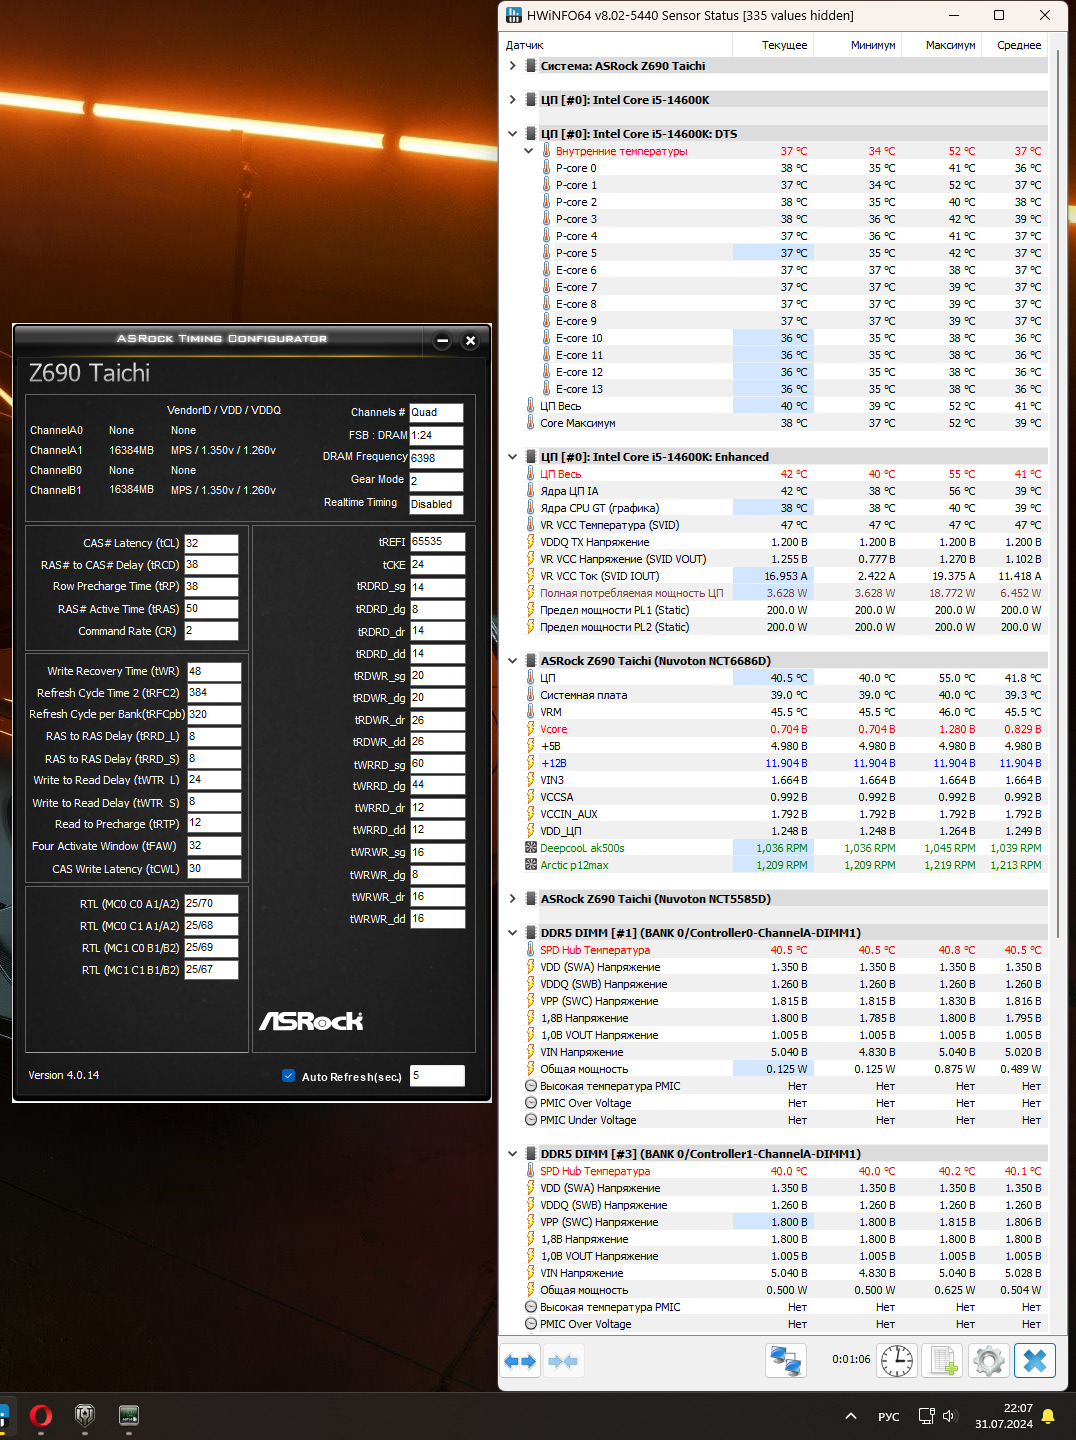1076x1440 pixels.
Task: Click the DRAM Frequency field showing 6398
Action: pos(436,459)
